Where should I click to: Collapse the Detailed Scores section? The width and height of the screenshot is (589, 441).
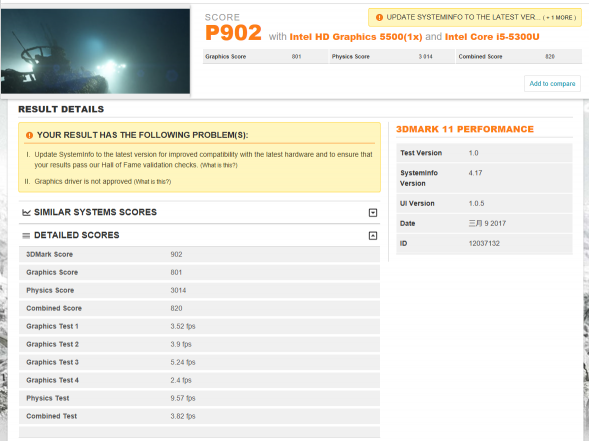point(373,236)
